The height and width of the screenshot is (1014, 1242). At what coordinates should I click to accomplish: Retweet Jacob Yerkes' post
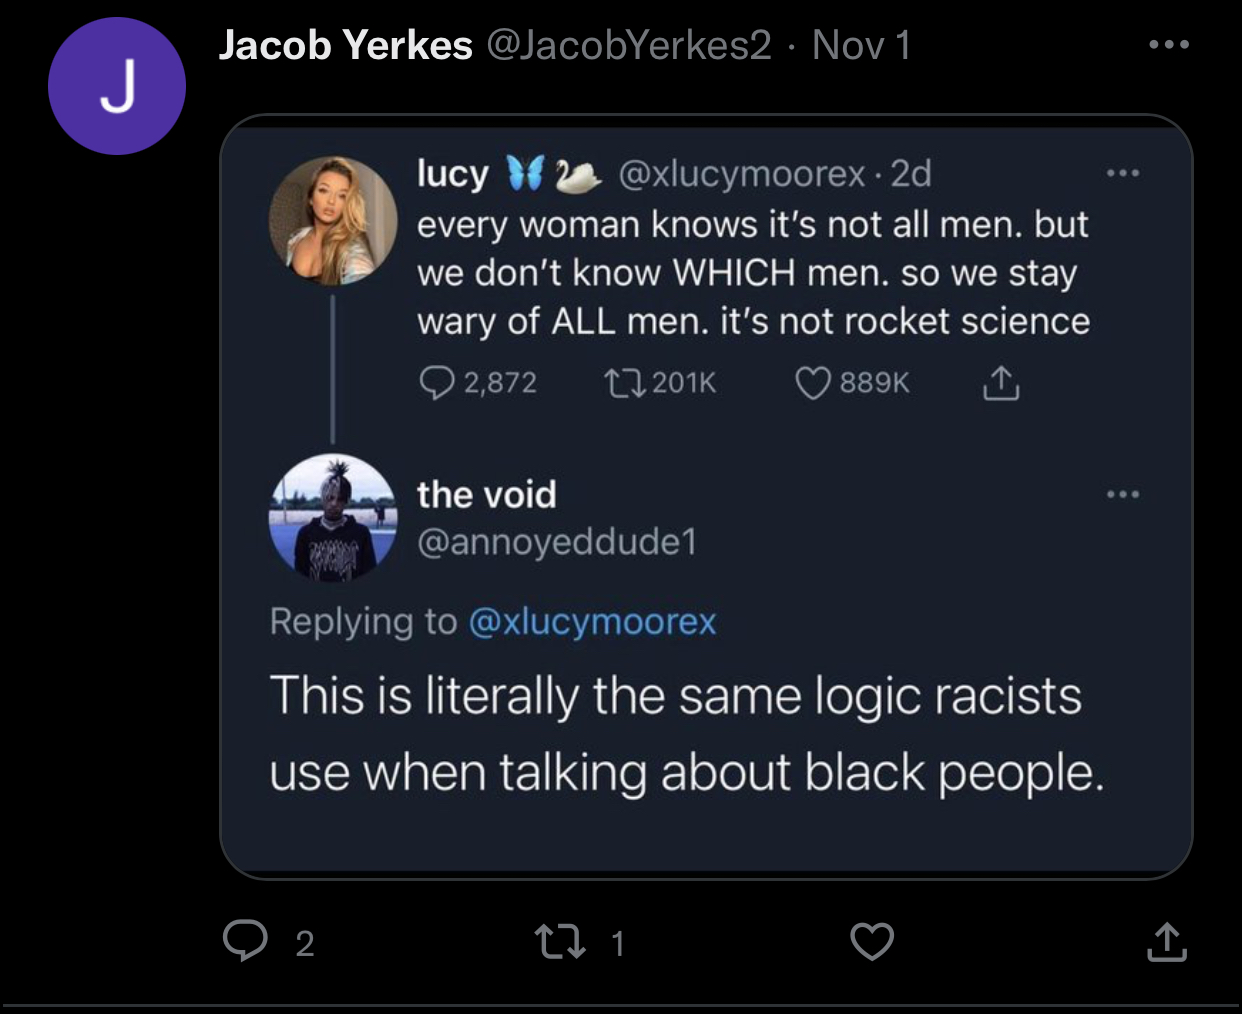560,942
